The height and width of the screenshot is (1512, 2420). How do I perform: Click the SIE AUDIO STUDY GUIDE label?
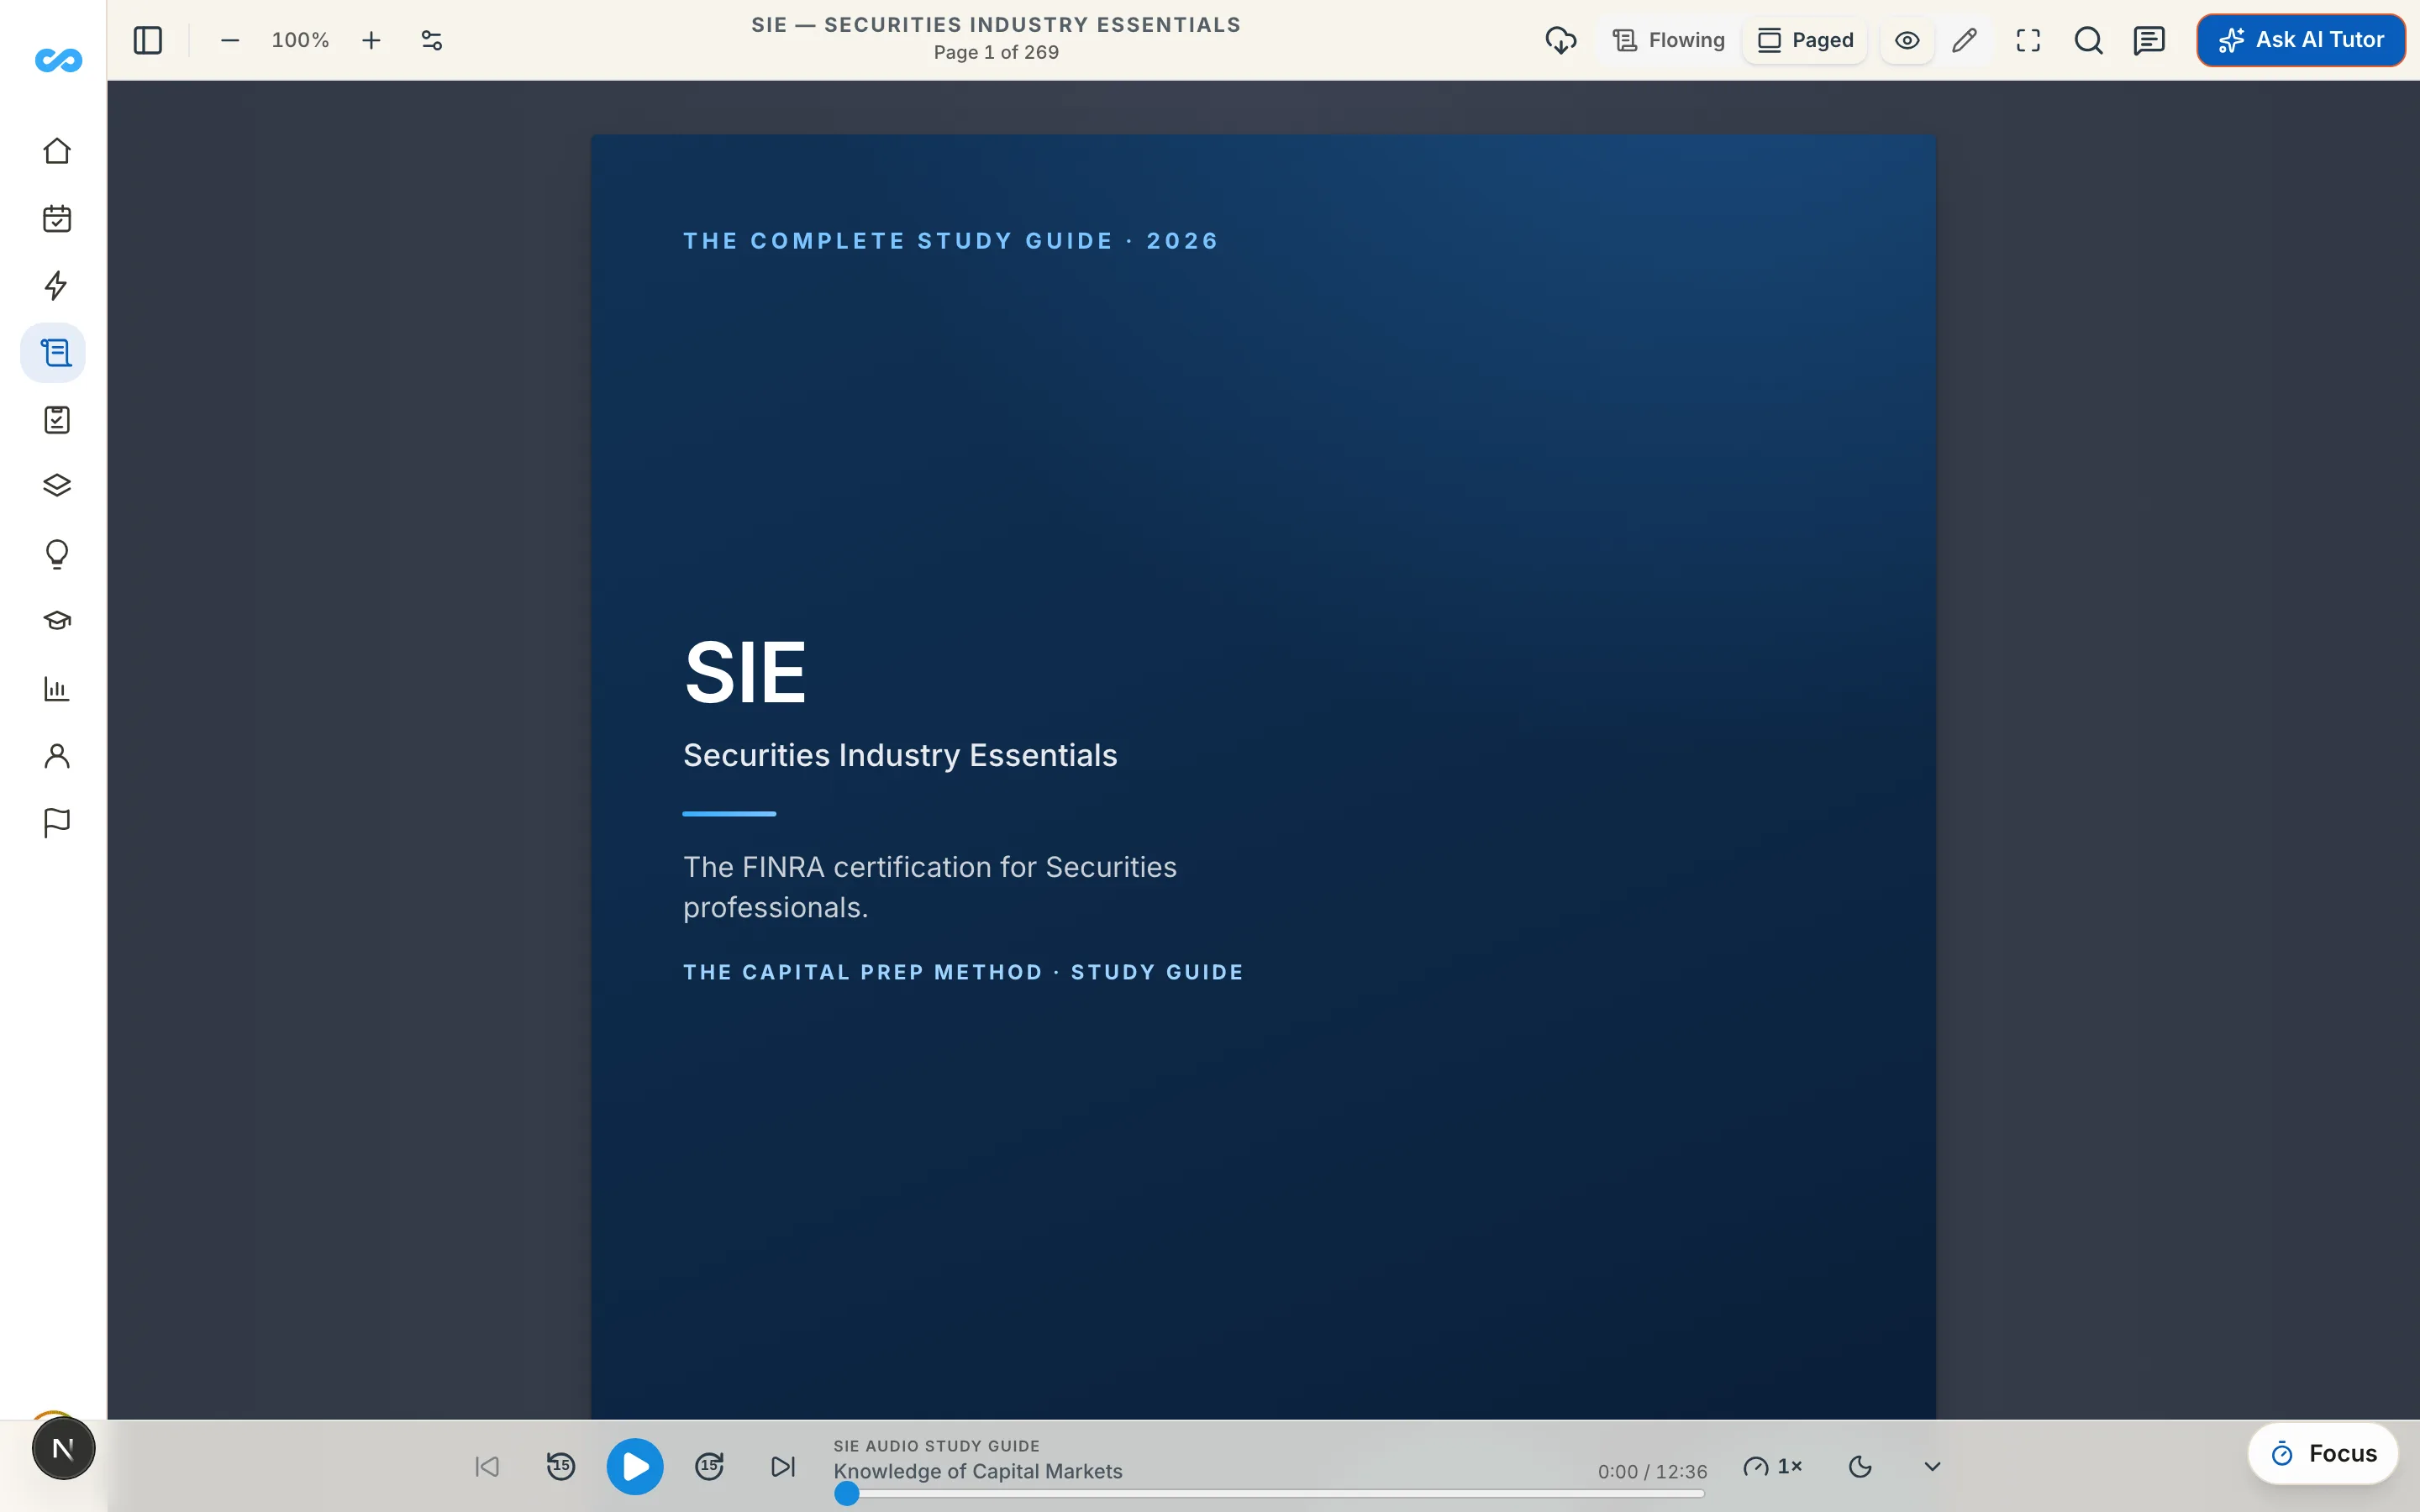point(937,1446)
